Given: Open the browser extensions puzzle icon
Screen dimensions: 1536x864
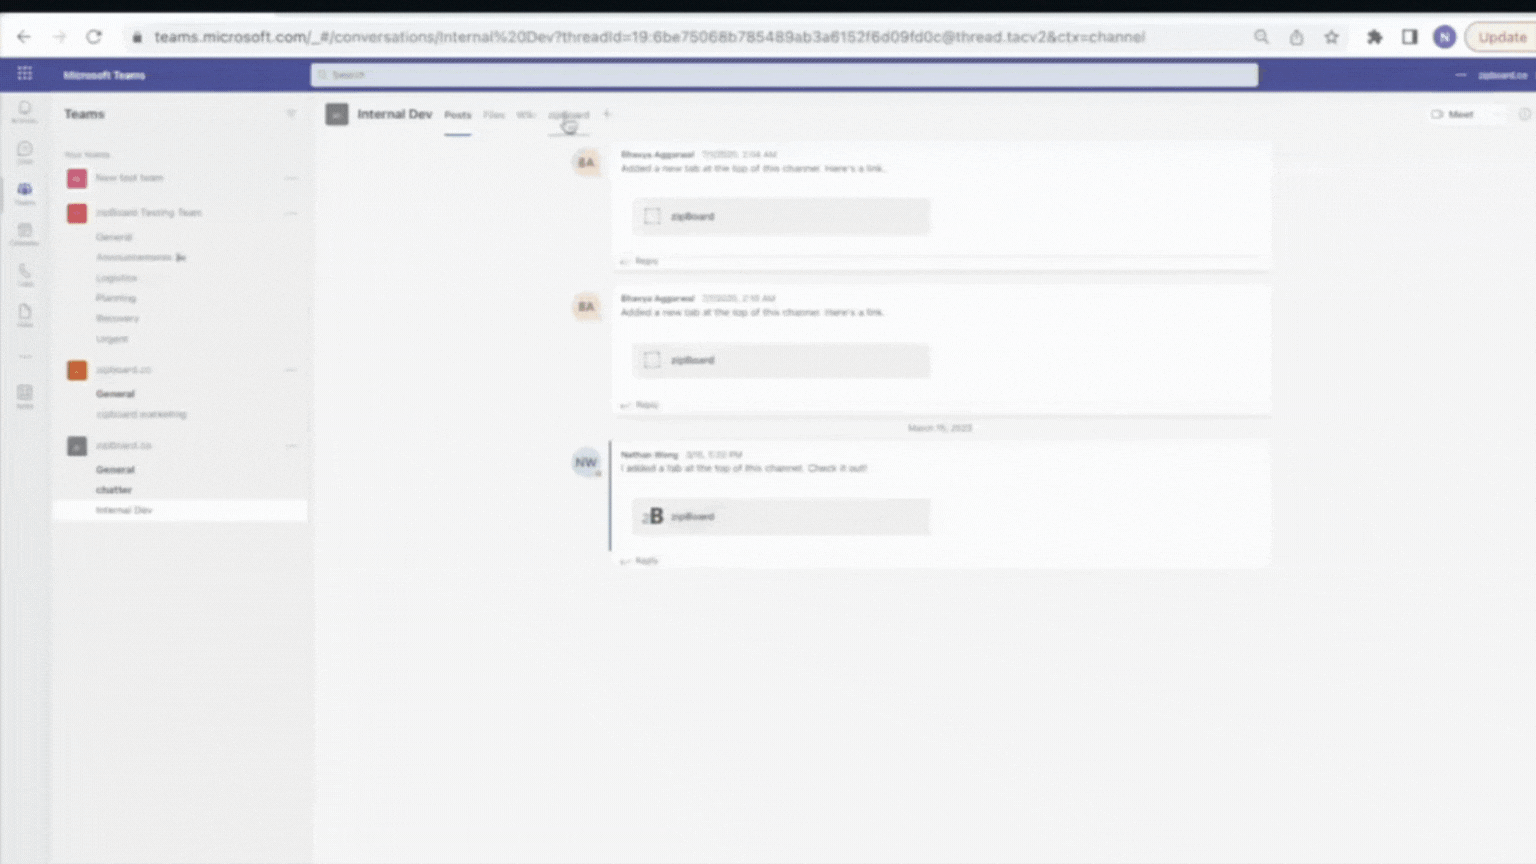Looking at the screenshot, I should (1375, 37).
